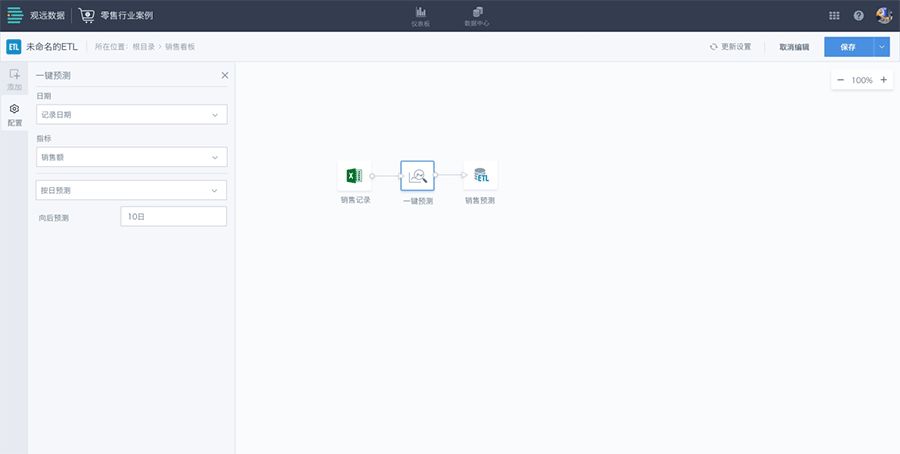Select the 添加 add sidebar tab

(x=14, y=80)
